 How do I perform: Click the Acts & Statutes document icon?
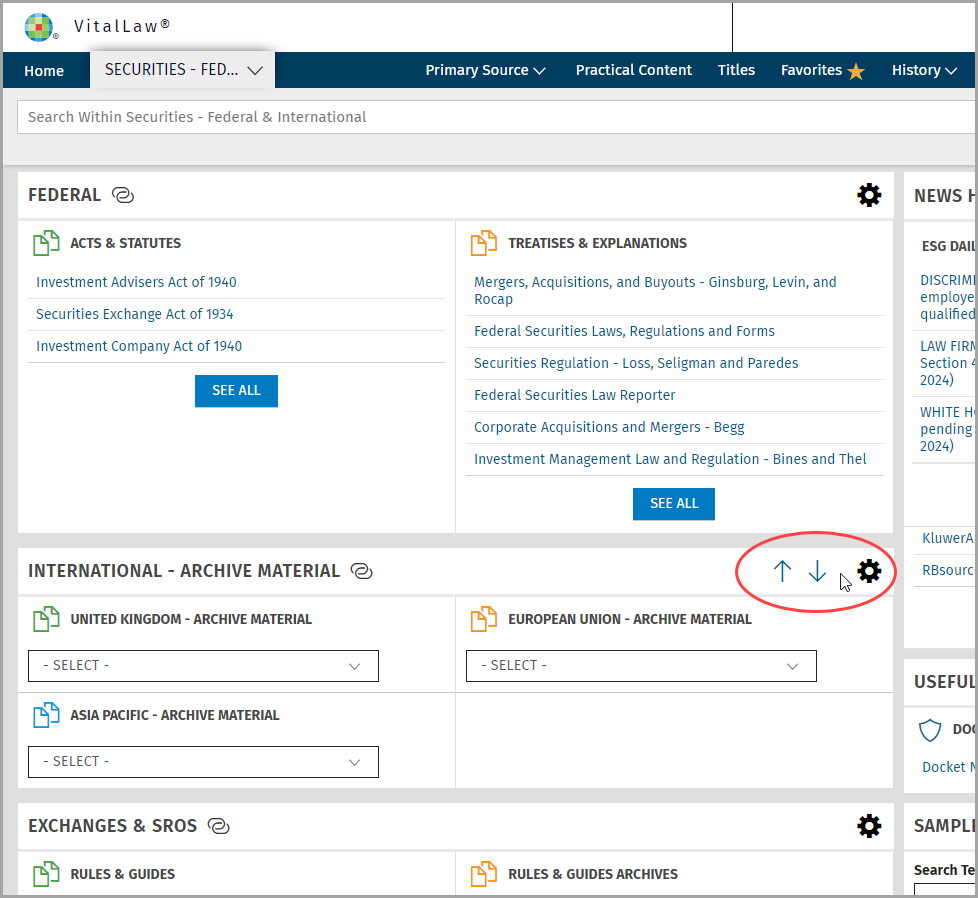[46, 243]
